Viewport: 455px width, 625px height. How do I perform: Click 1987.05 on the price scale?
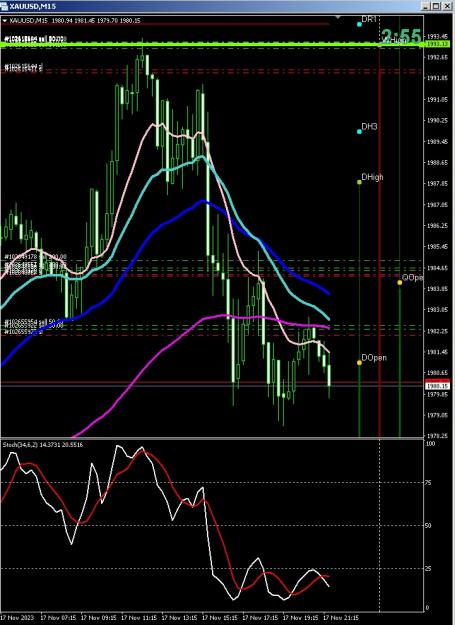(435, 205)
